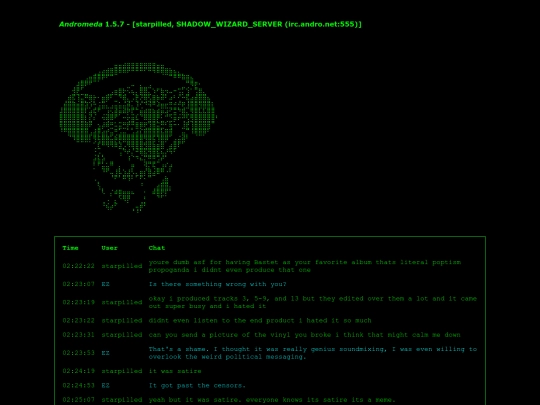Select timestamp 02:23:07
540x405 pixels.
click(x=79, y=284)
